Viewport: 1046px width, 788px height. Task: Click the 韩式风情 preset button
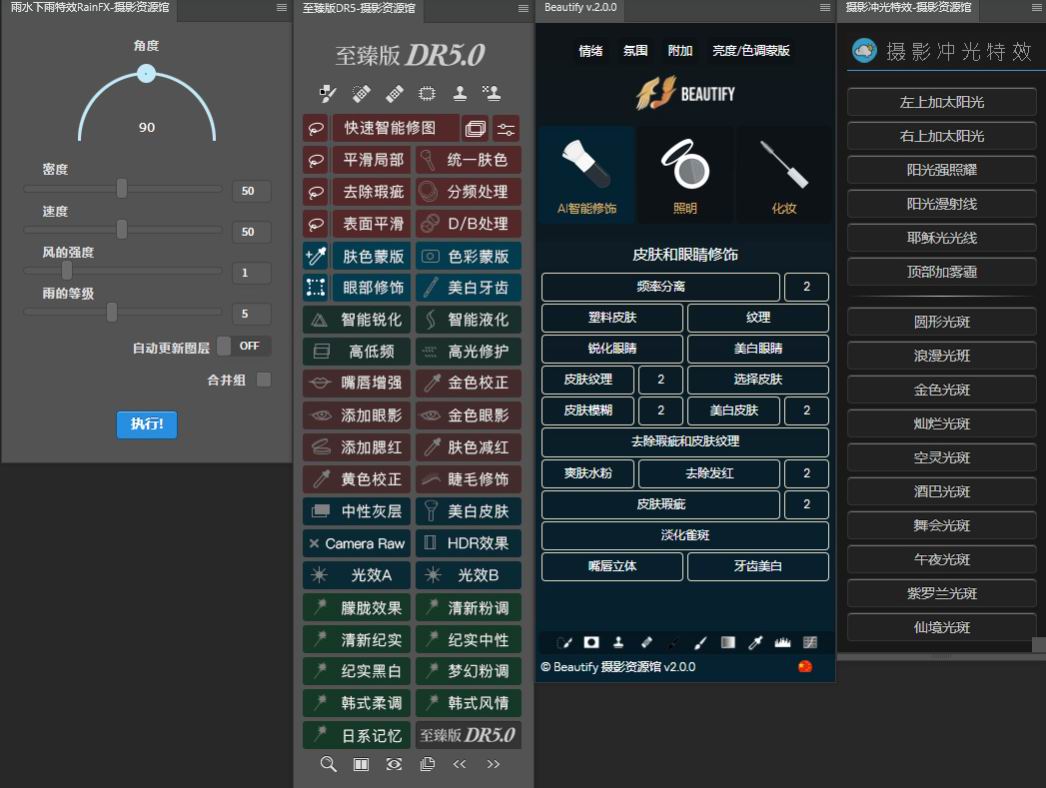pyautogui.click(x=468, y=703)
